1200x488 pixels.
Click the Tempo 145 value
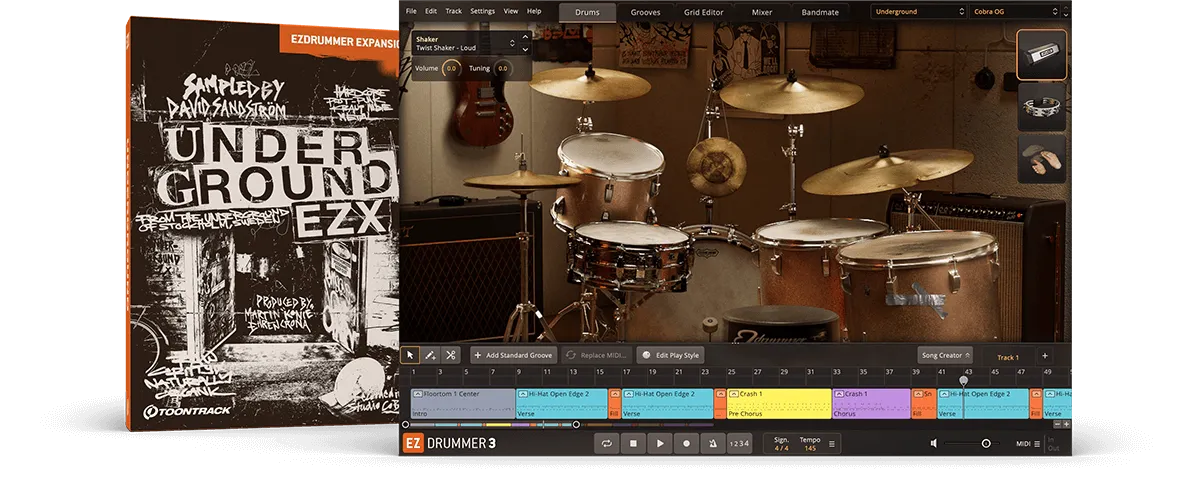point(810,448)
